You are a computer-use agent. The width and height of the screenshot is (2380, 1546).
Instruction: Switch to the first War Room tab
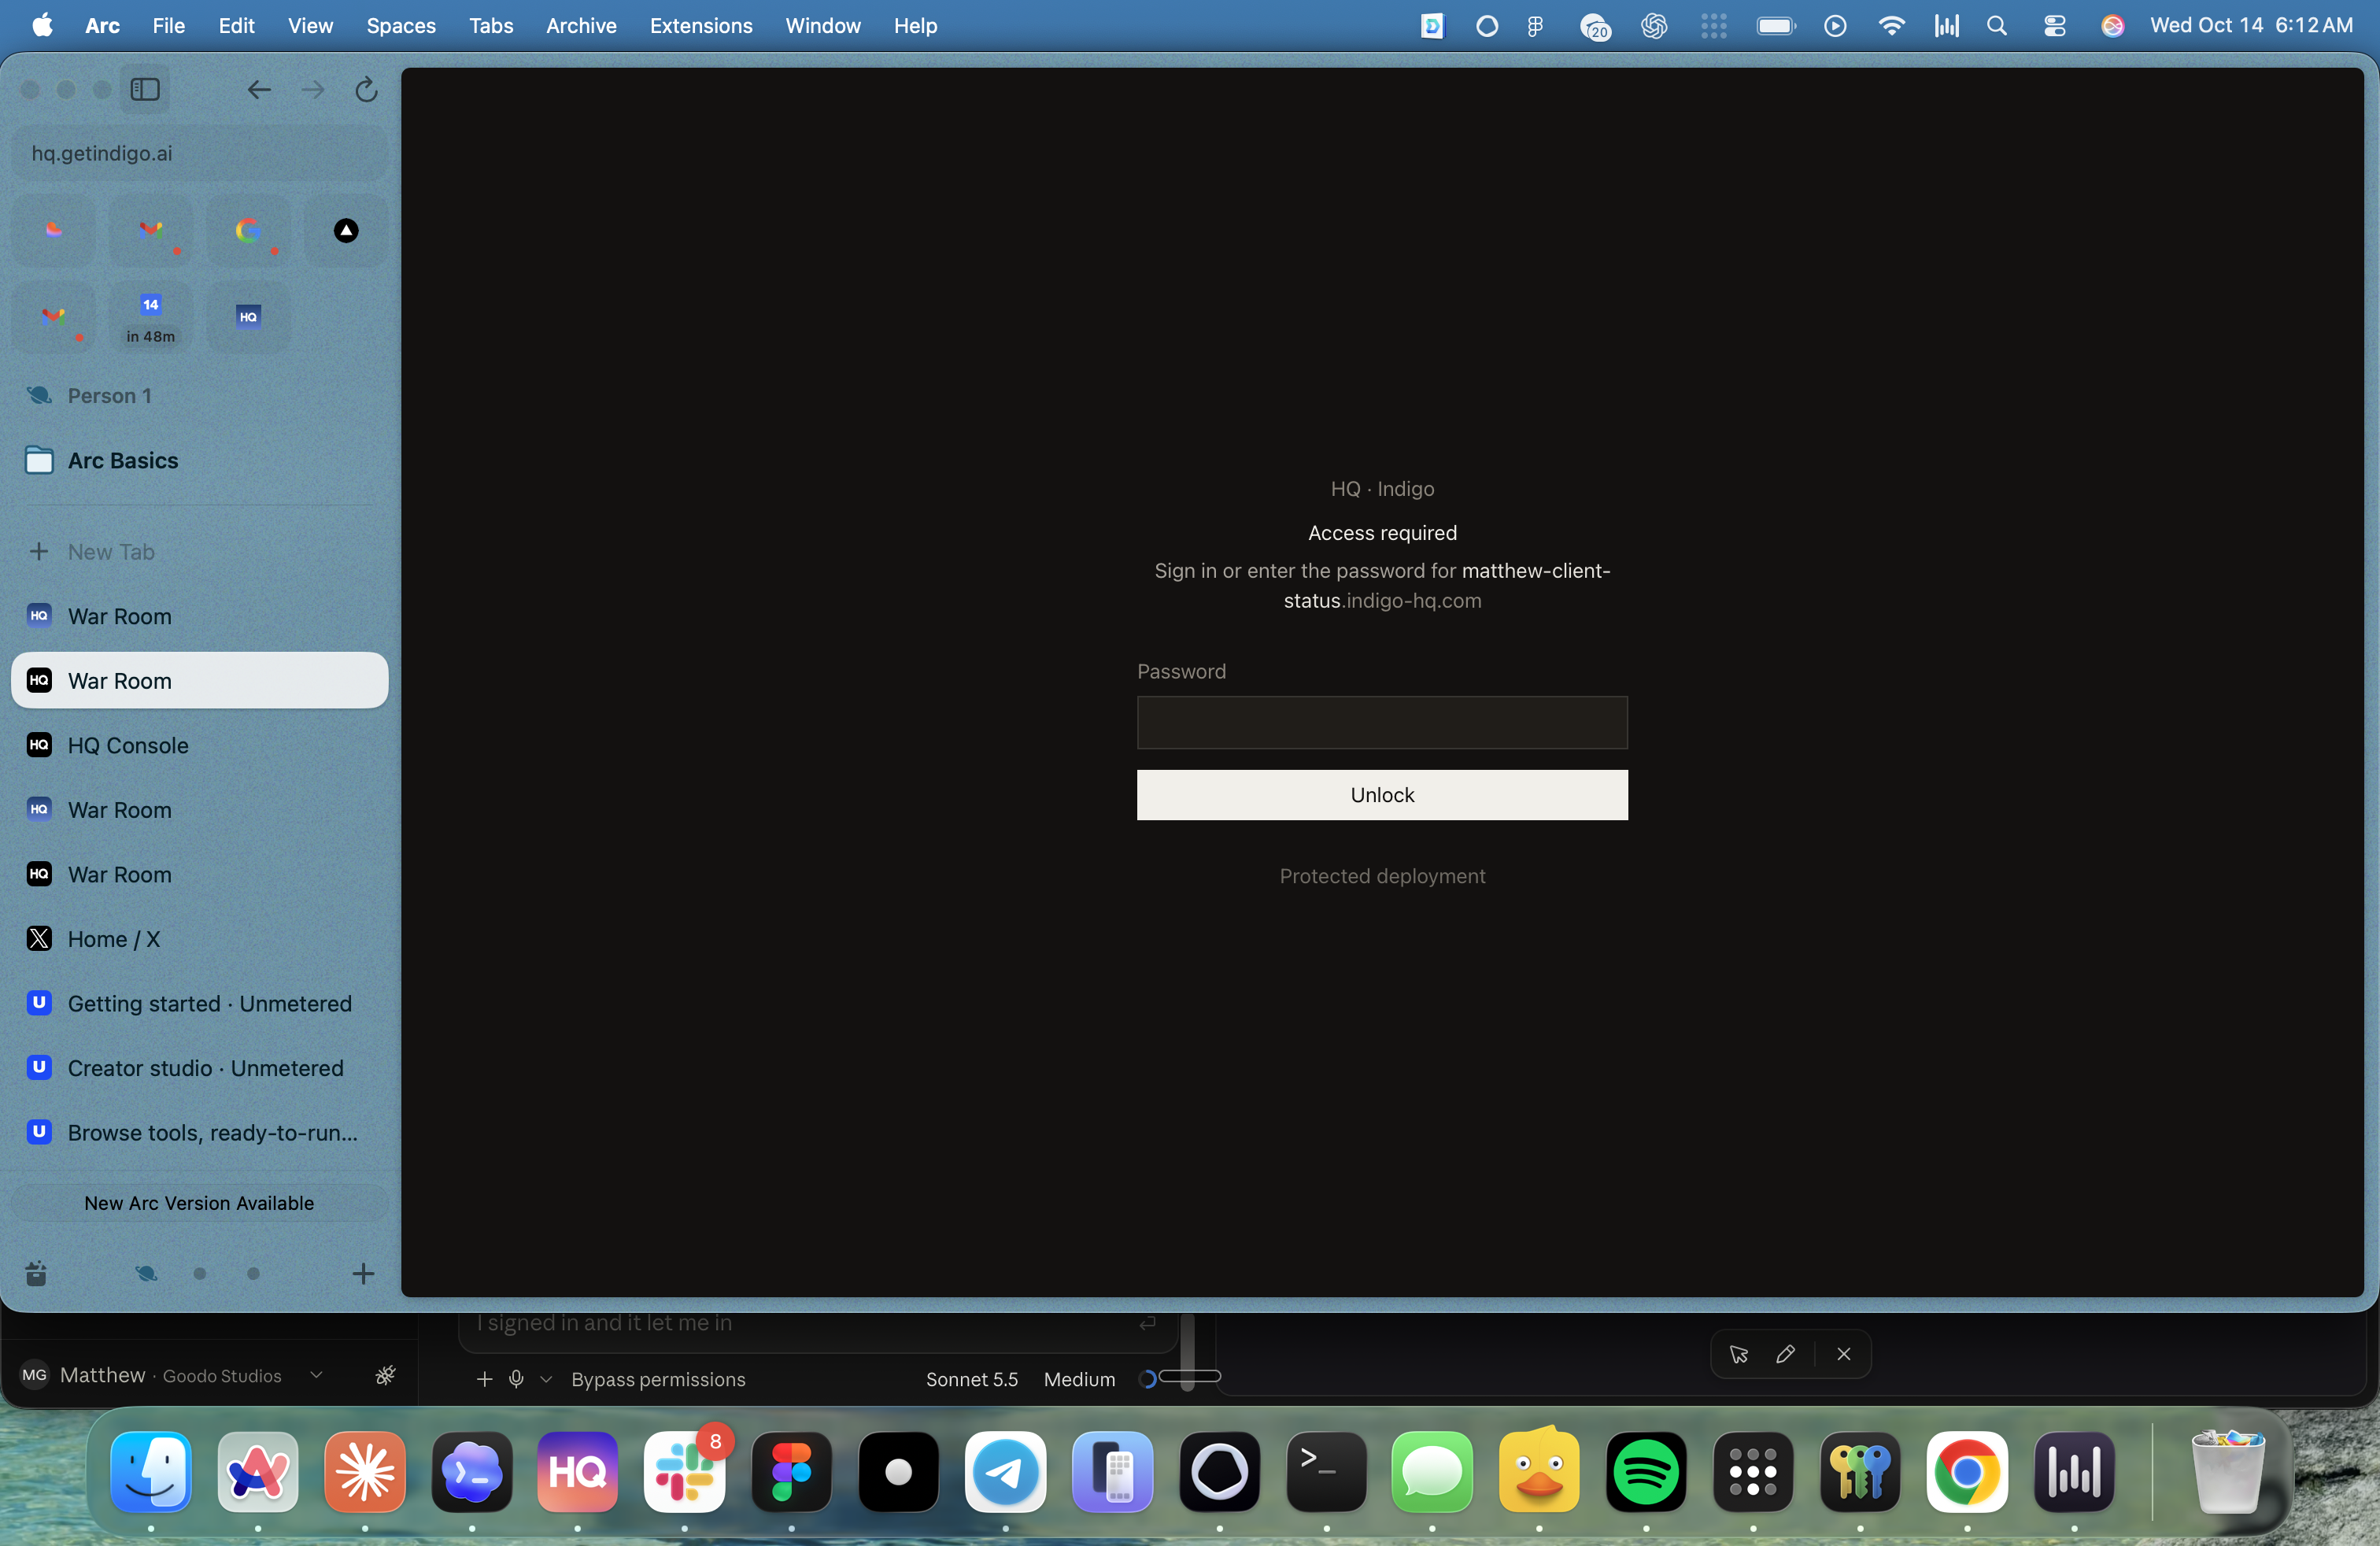tap(199, 616)
